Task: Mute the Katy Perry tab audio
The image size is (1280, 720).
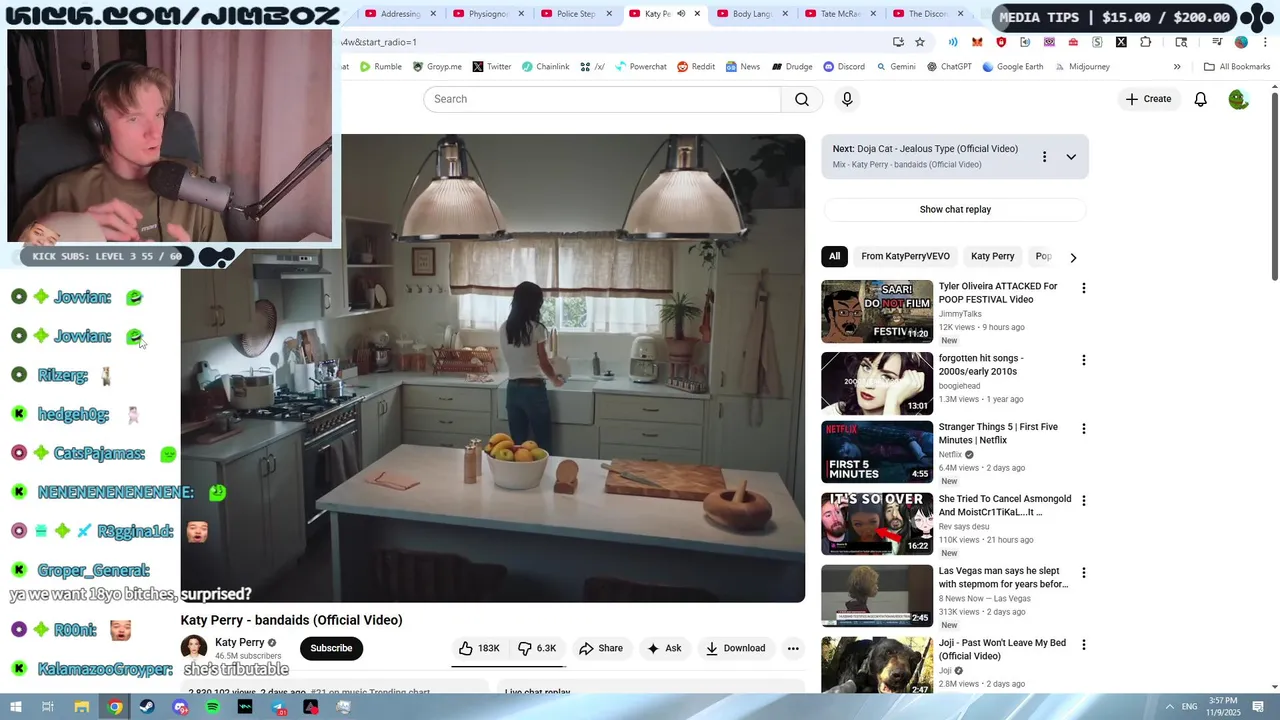Action: click(681, 14)
